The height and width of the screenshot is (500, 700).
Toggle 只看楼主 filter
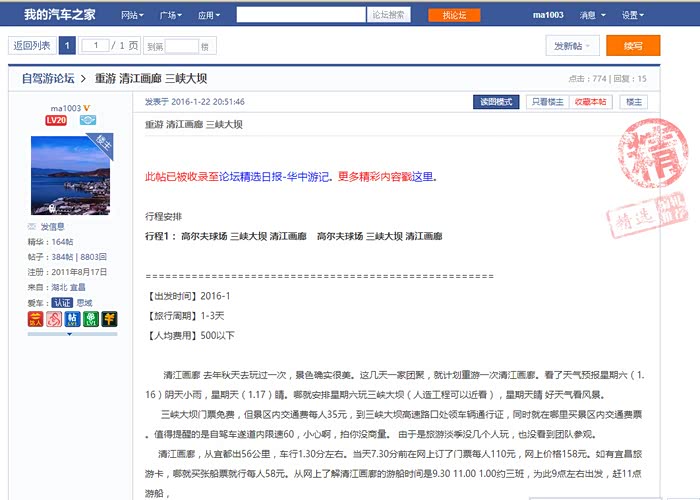coord(547,102)
